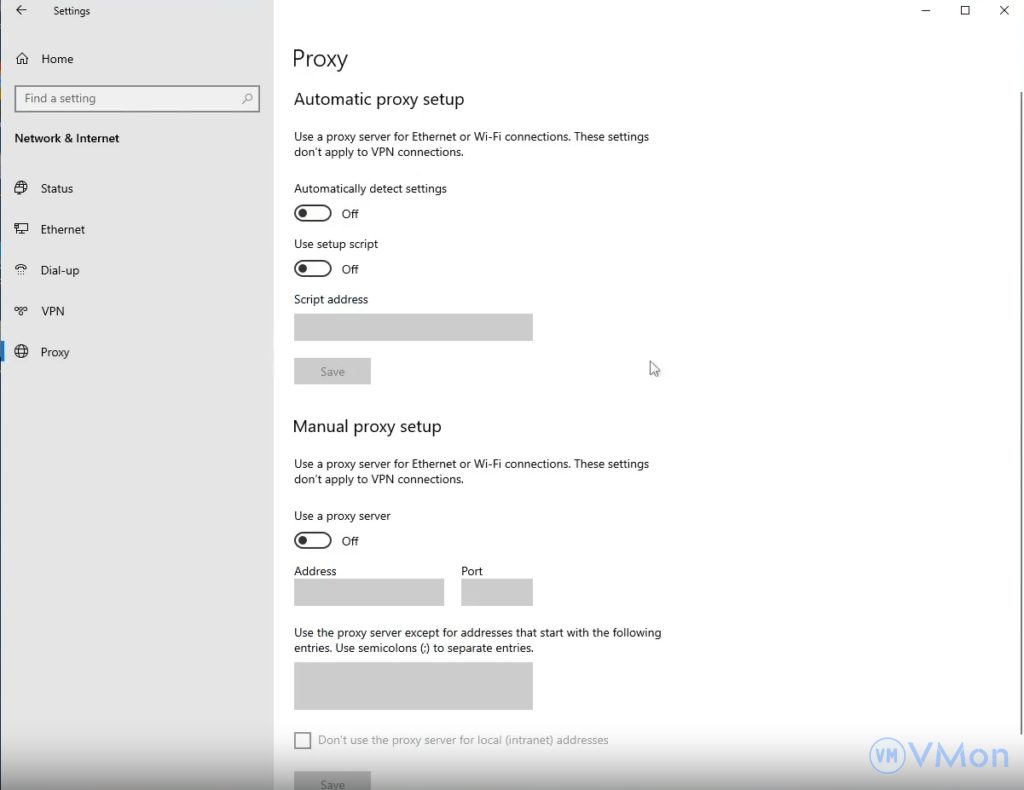Select the Proxy globe icon
The height and width of the screenshot is (790, 1024).
(x=21, y=352)
